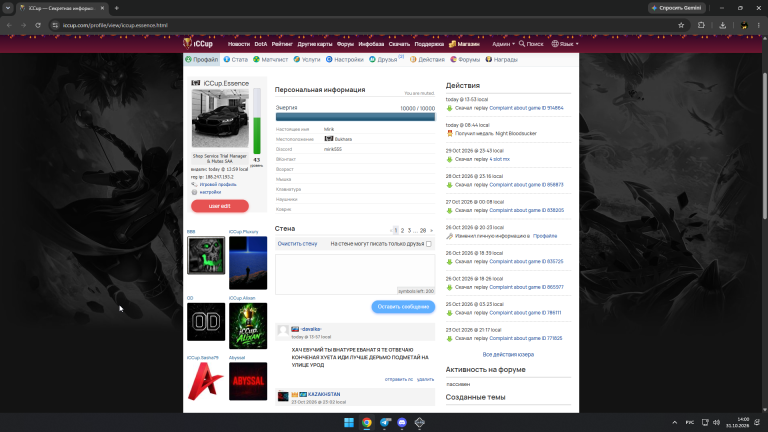Viewport: 768px width, 432px height.
Task: Click the Chrome bookmark star icon
Action: [x=681, y=25]
